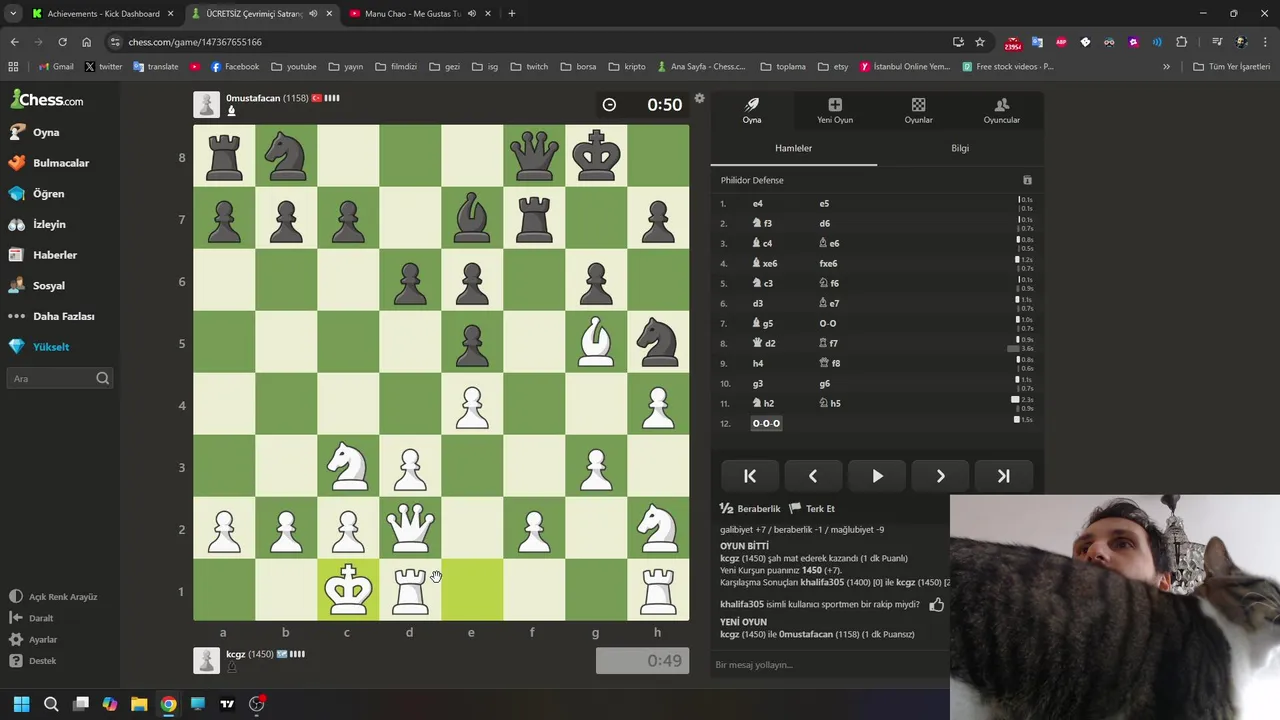Click the search magnifier in sidebar
Image resolution: width=1280 pixels, height=720 pixels.
pos(102,379)
